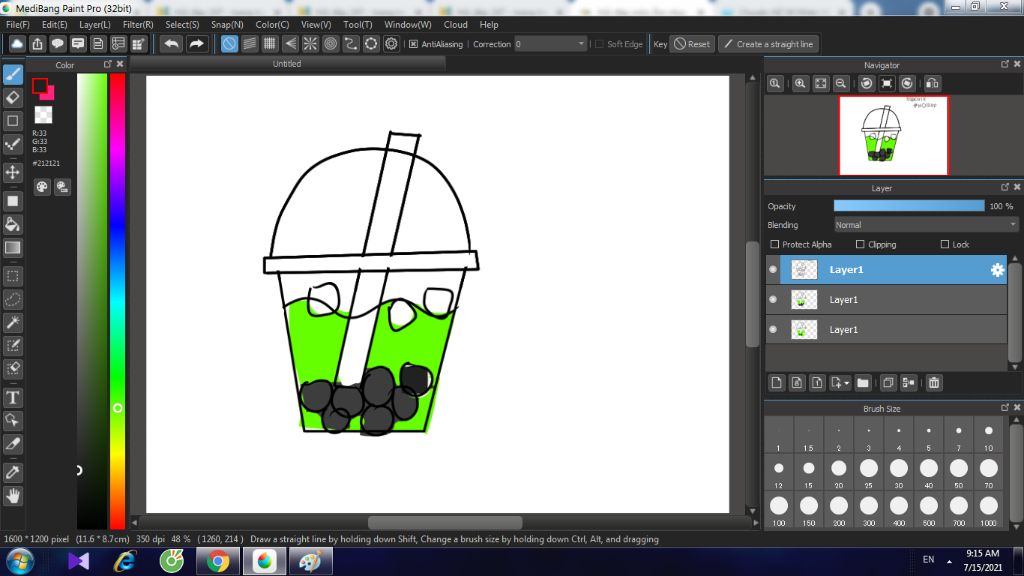Image resolution: width=1024 pixels, height=576 pixels.
Task: Select the Bucket fill tool
Action: [x=13, y=224]
